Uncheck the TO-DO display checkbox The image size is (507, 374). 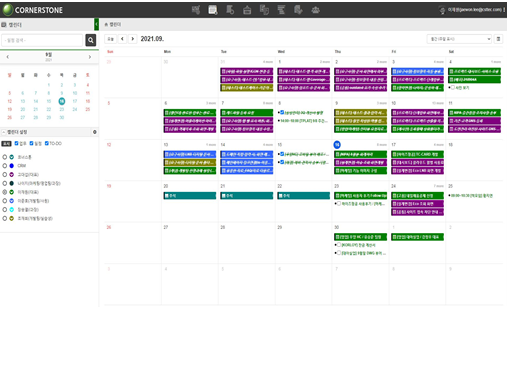(x=47, y=143)
